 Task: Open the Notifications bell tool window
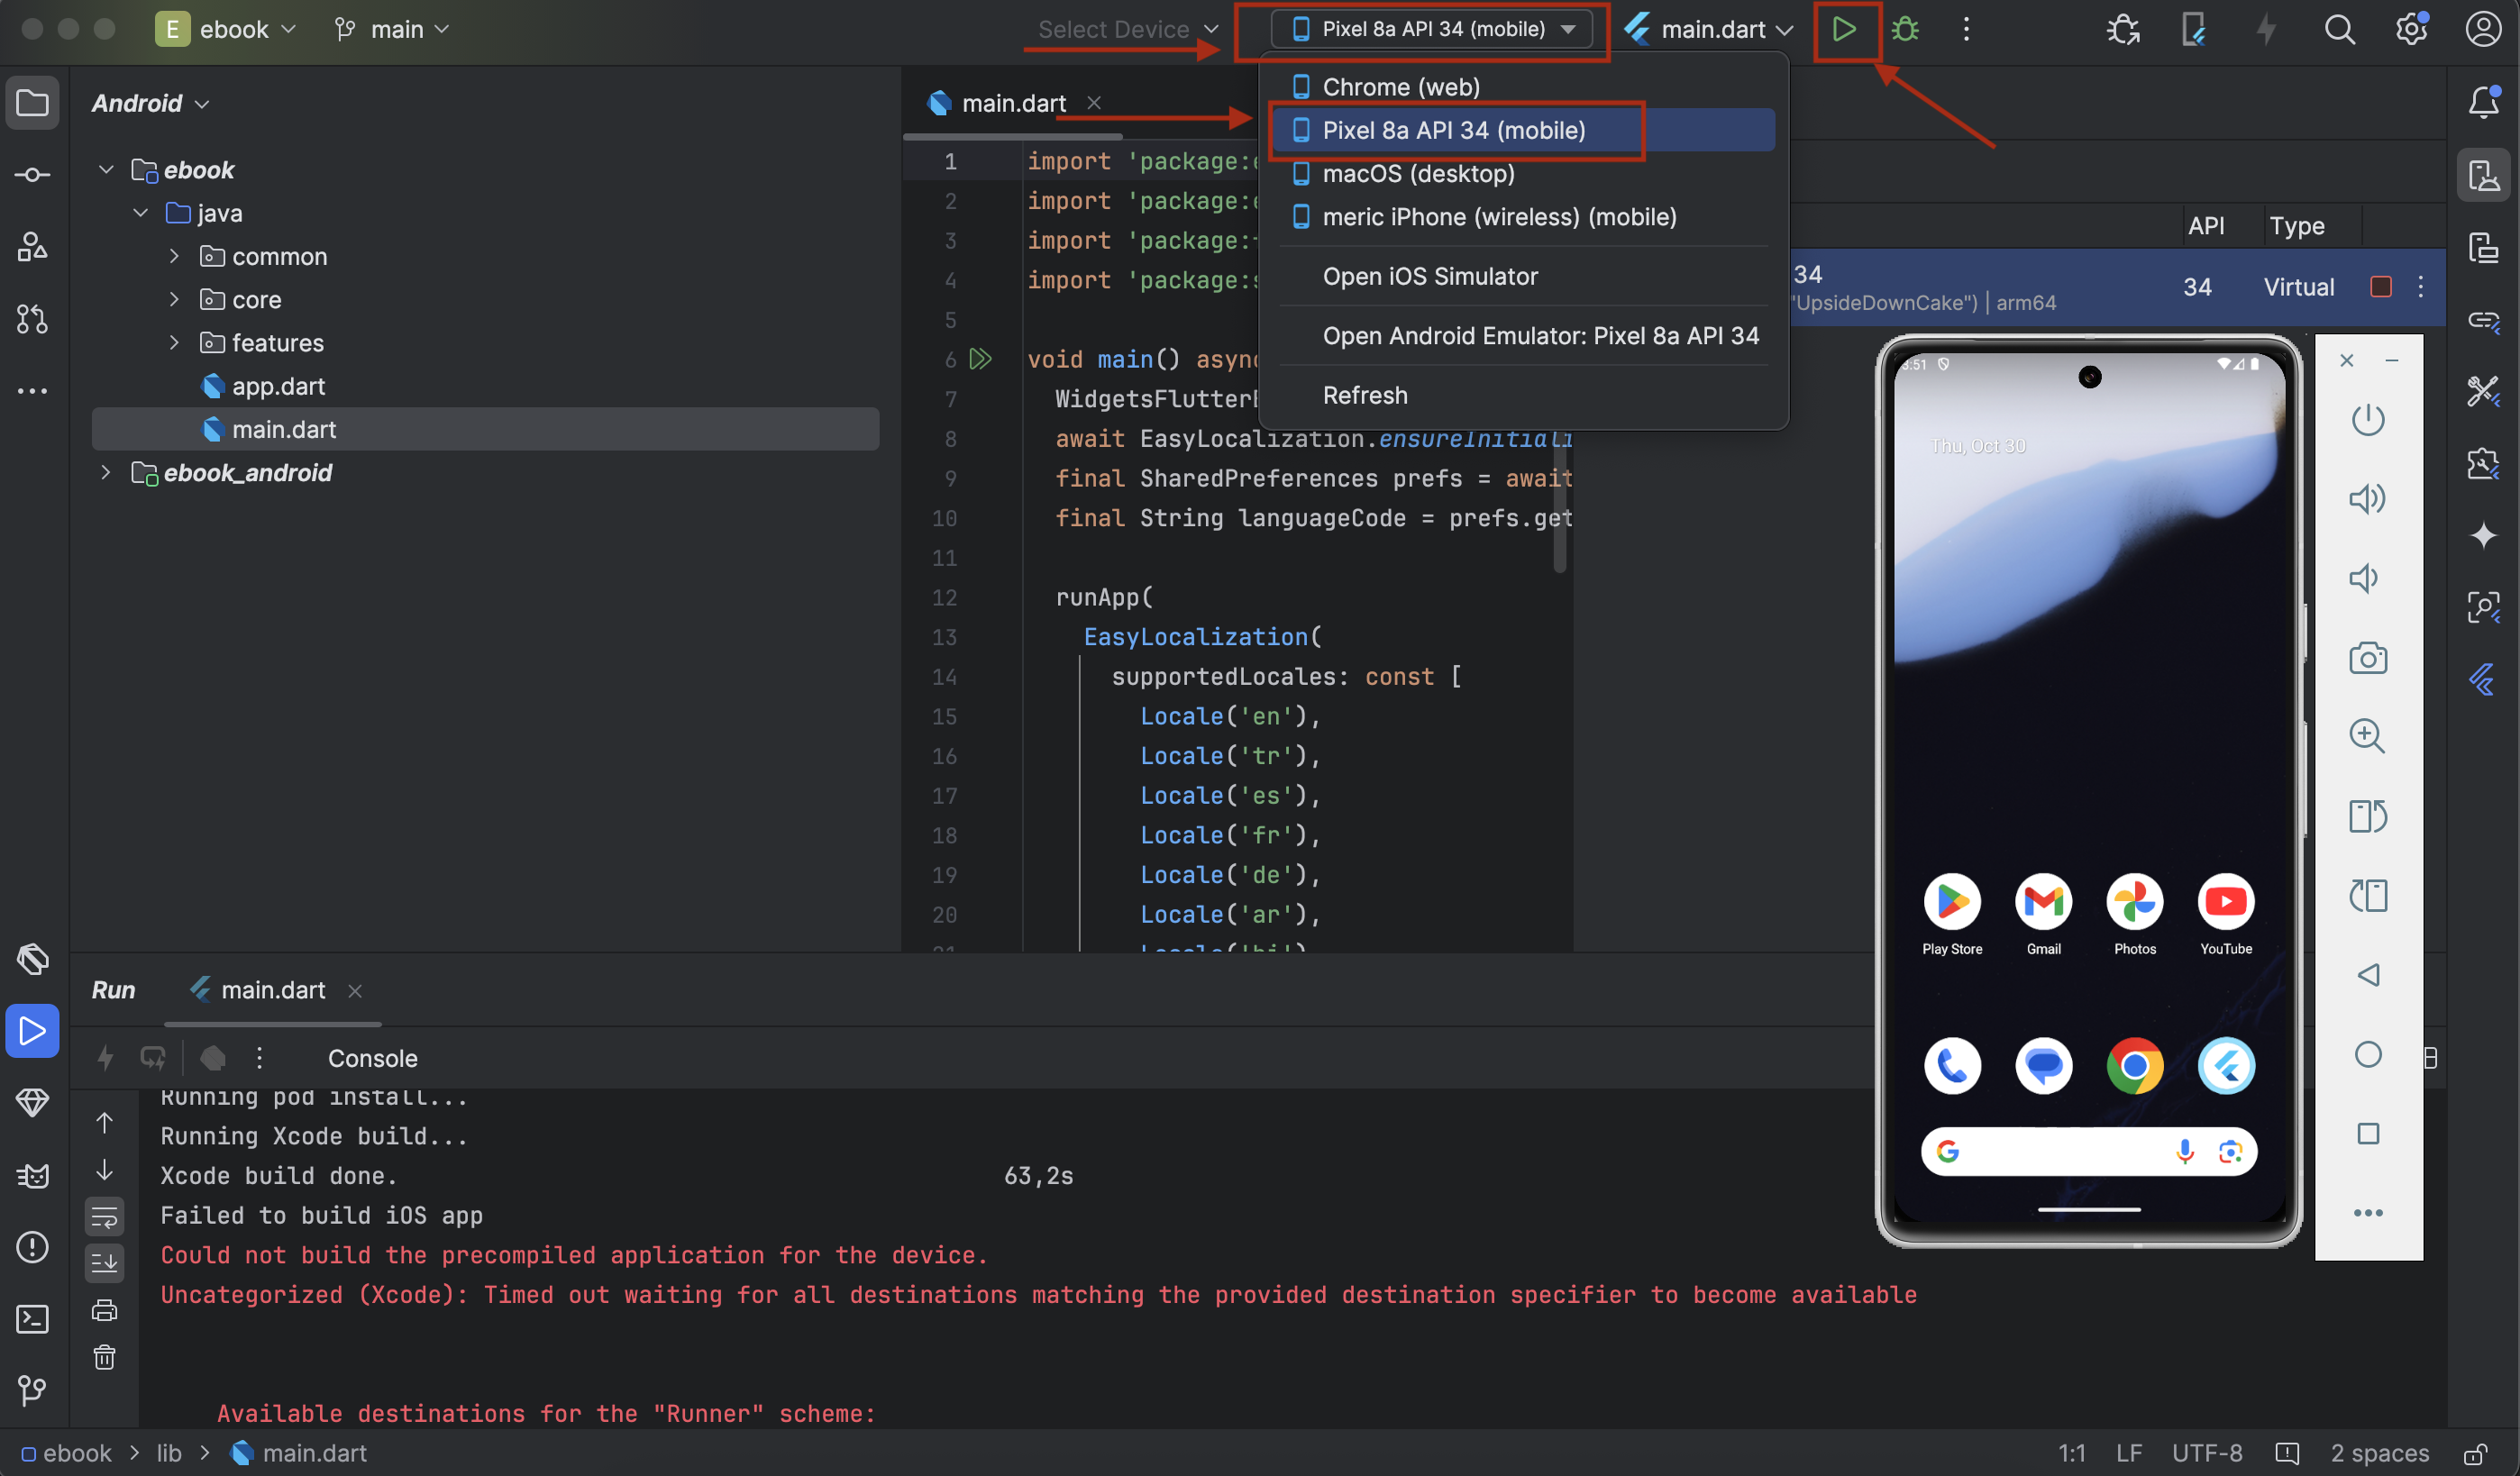point(2484,101)
